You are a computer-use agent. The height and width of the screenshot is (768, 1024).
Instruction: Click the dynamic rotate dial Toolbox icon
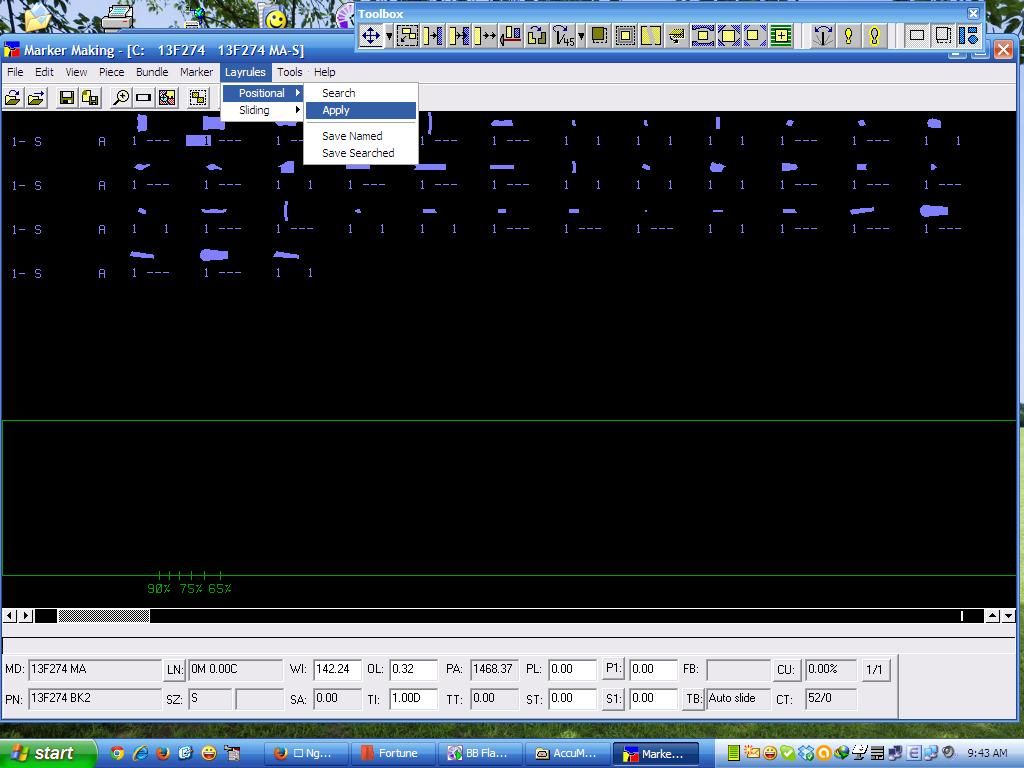point(823,35)
